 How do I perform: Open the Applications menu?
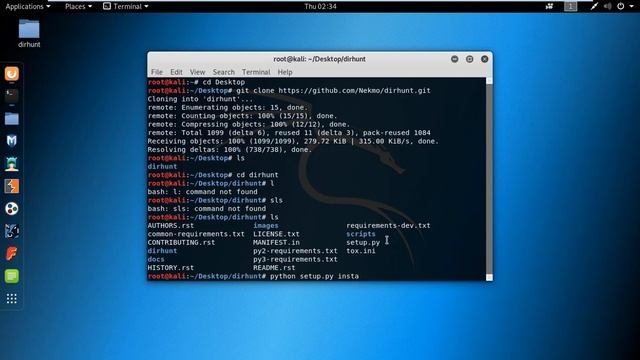pos(27,6)
